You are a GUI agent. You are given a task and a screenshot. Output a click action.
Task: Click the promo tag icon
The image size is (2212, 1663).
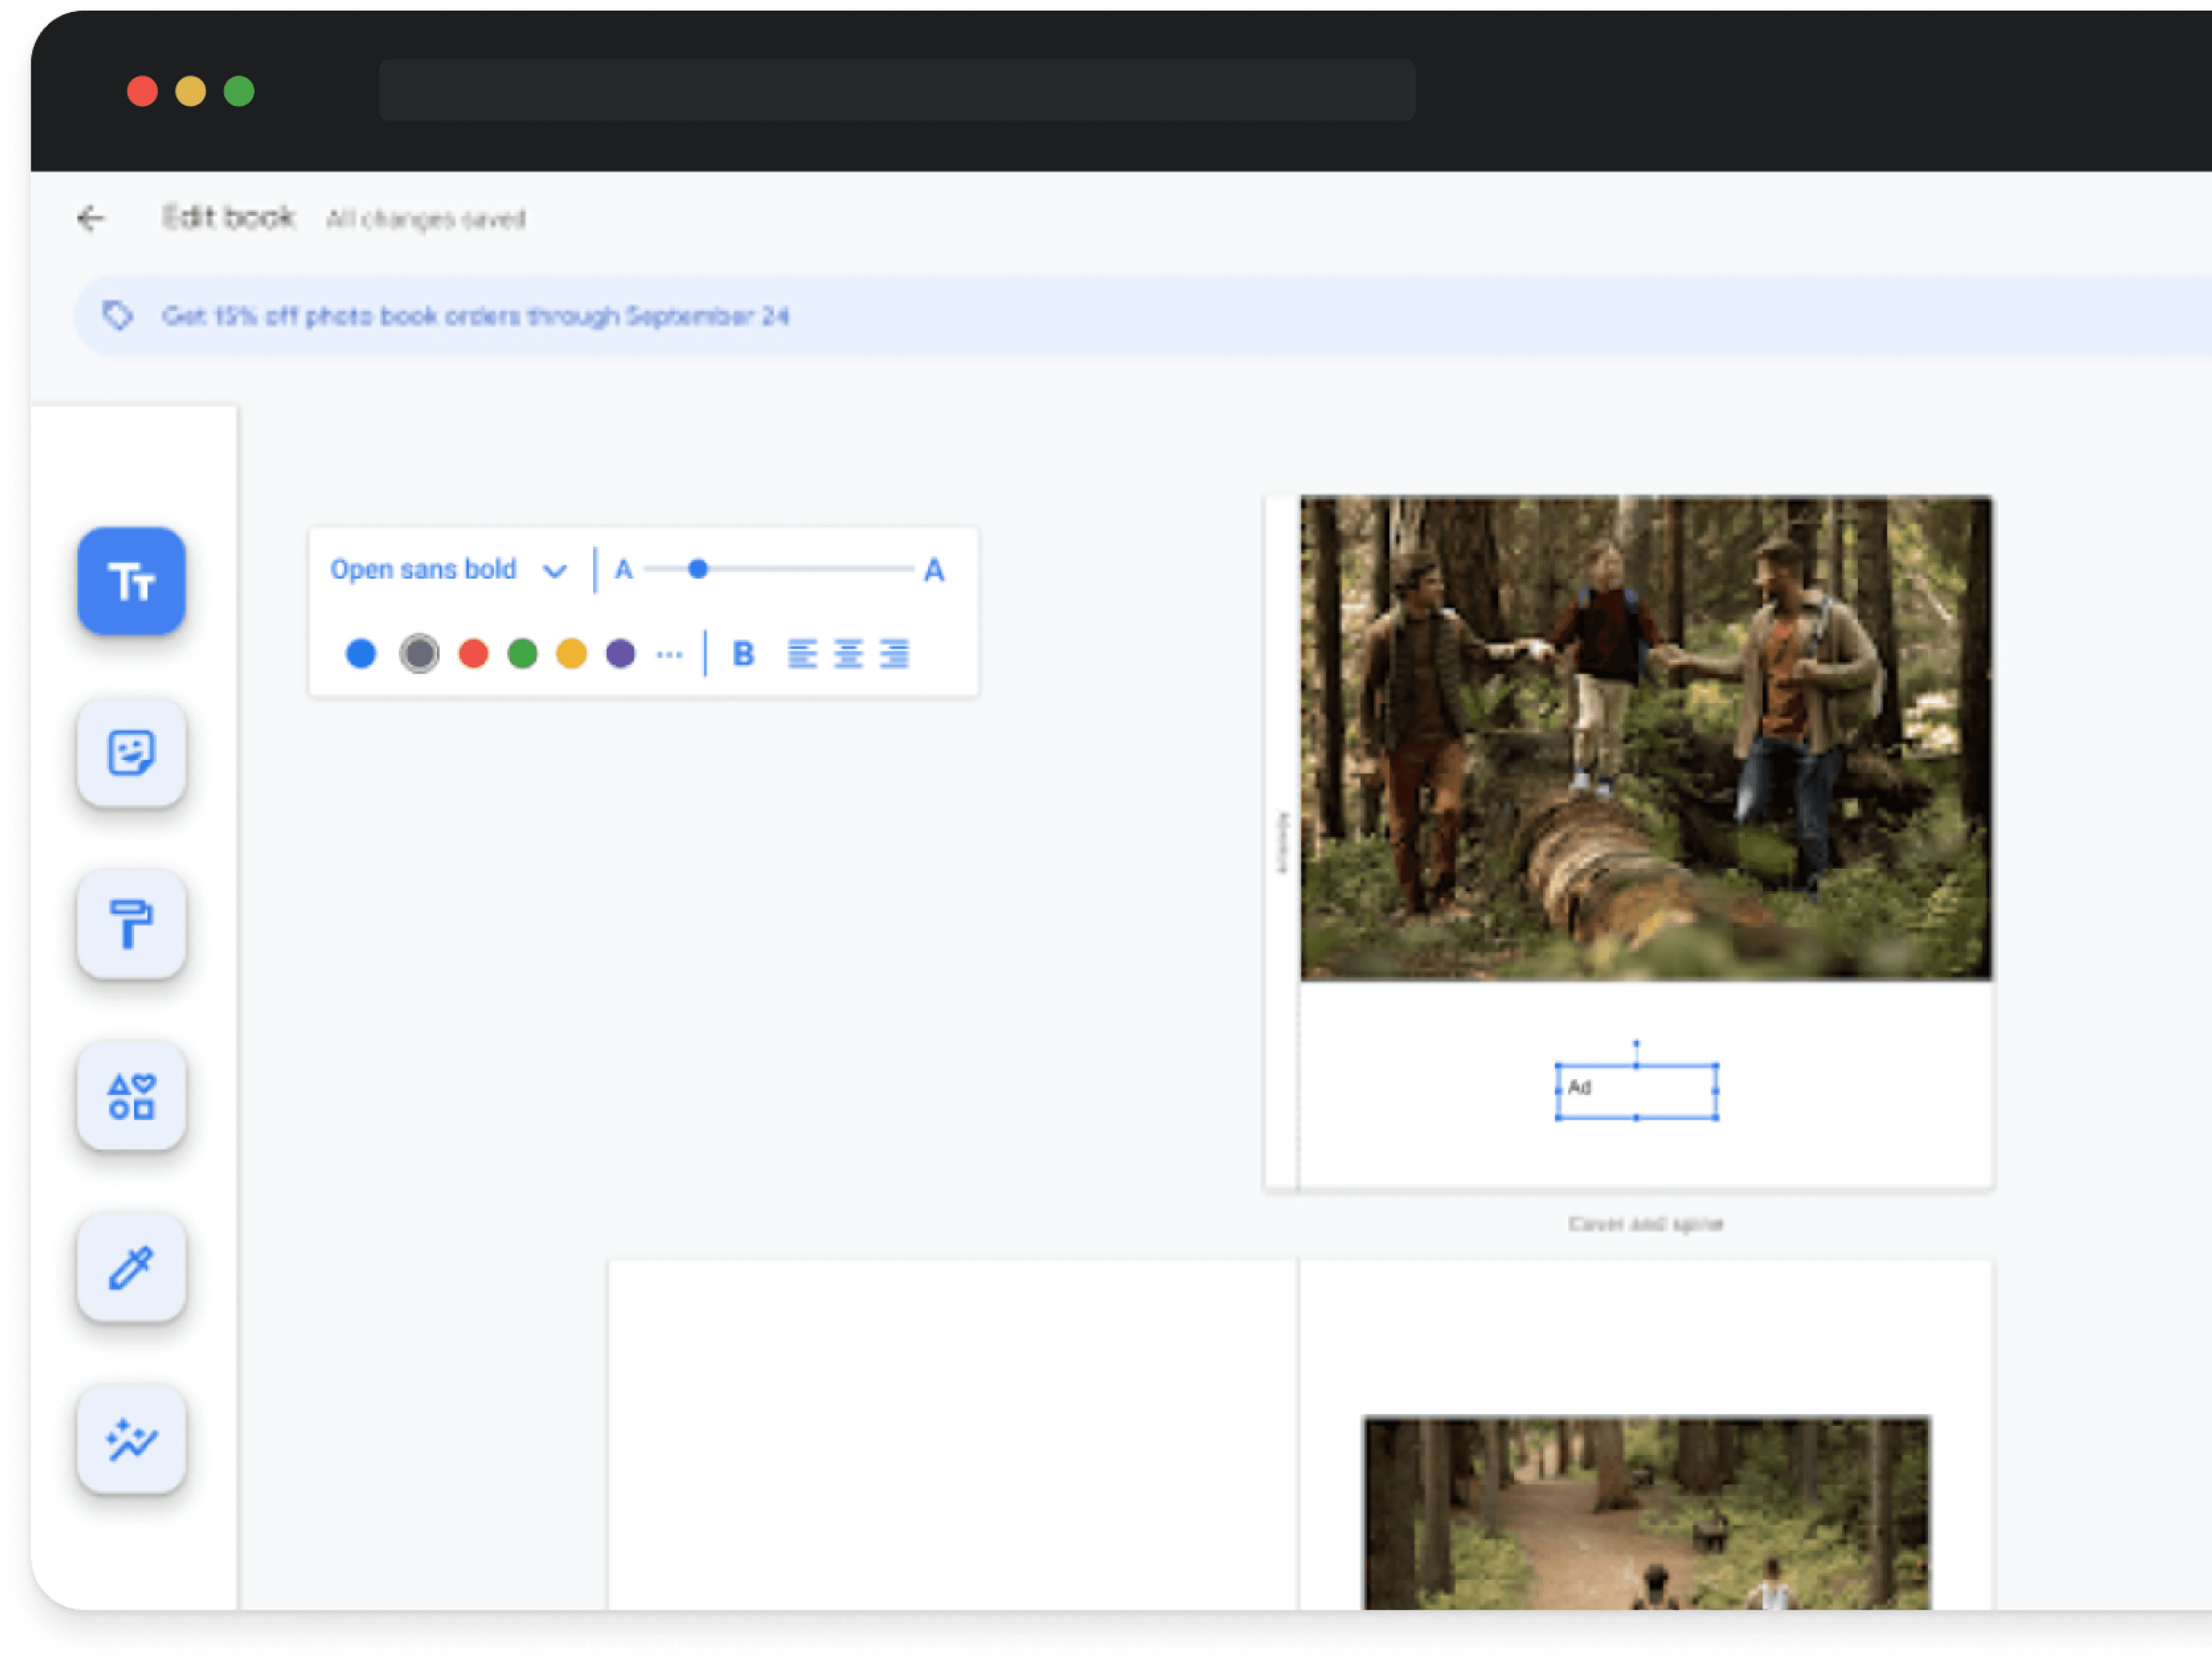coord(118,316)
